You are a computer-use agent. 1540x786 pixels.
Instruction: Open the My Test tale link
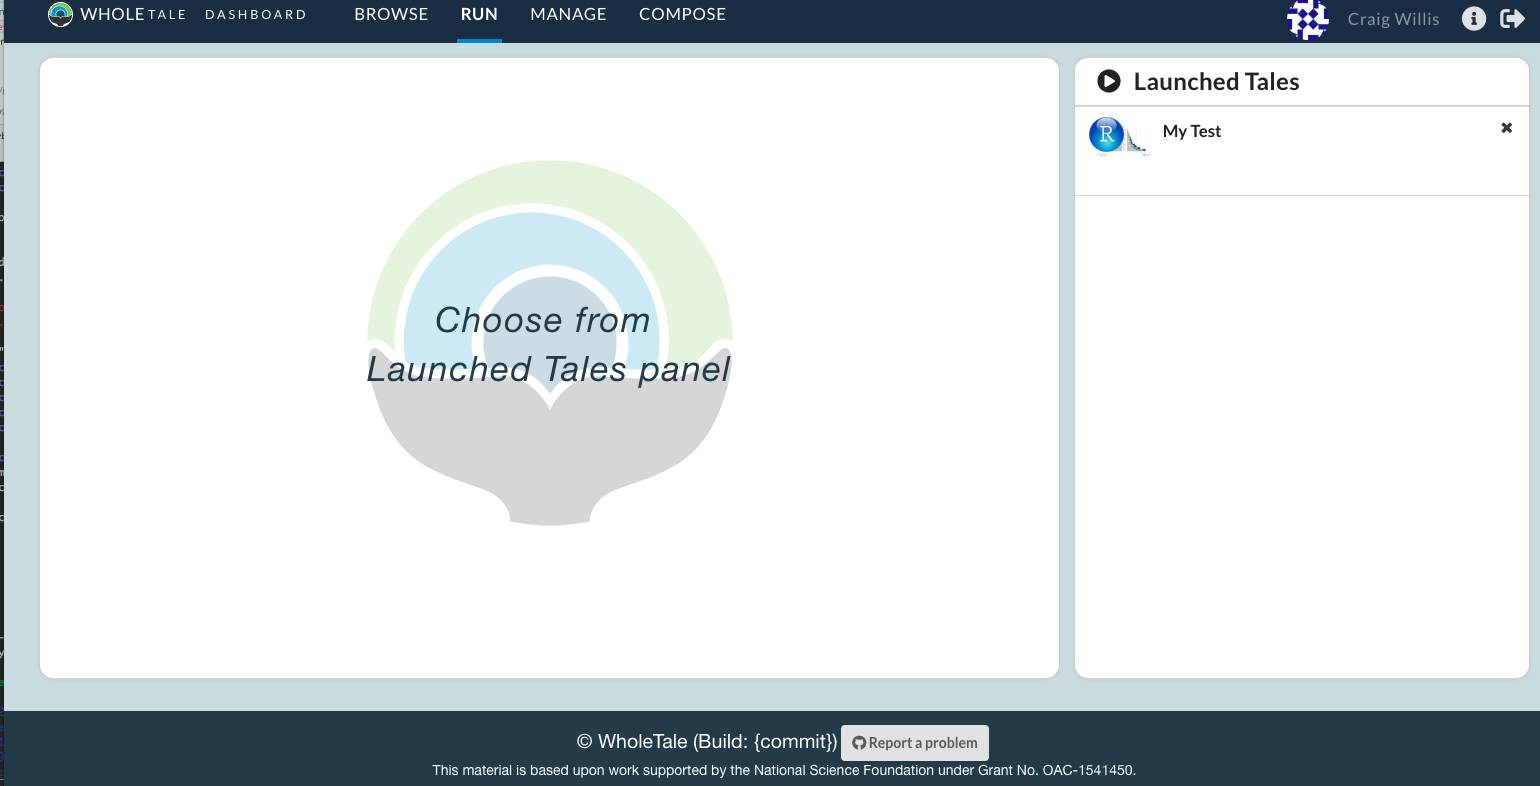[1191, 131]
